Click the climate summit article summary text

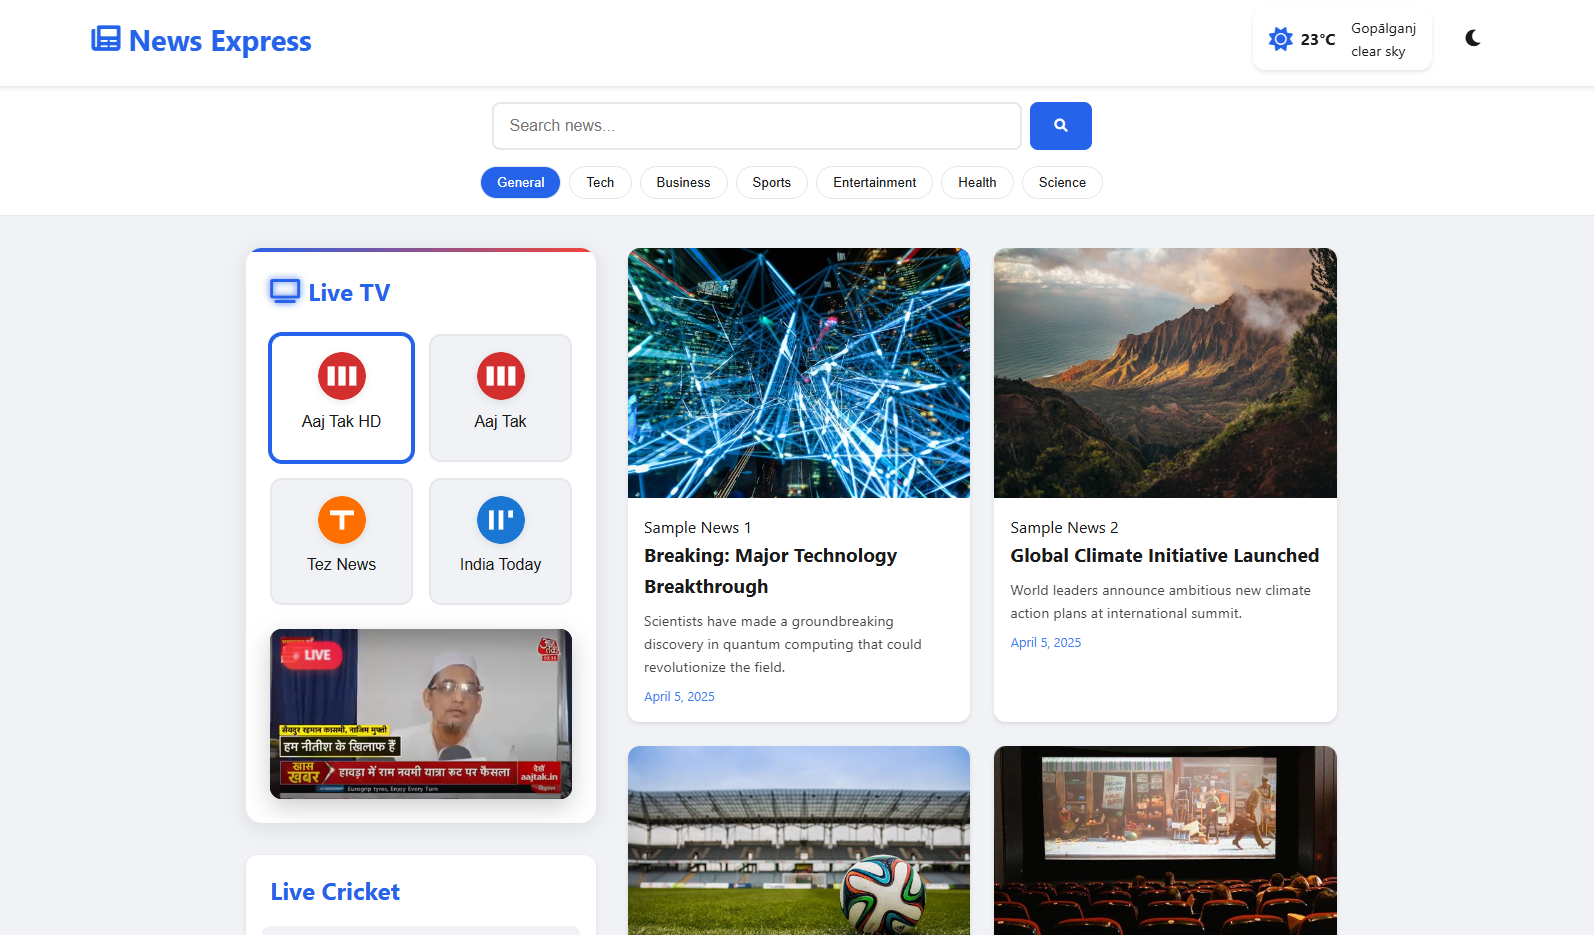1160,602
